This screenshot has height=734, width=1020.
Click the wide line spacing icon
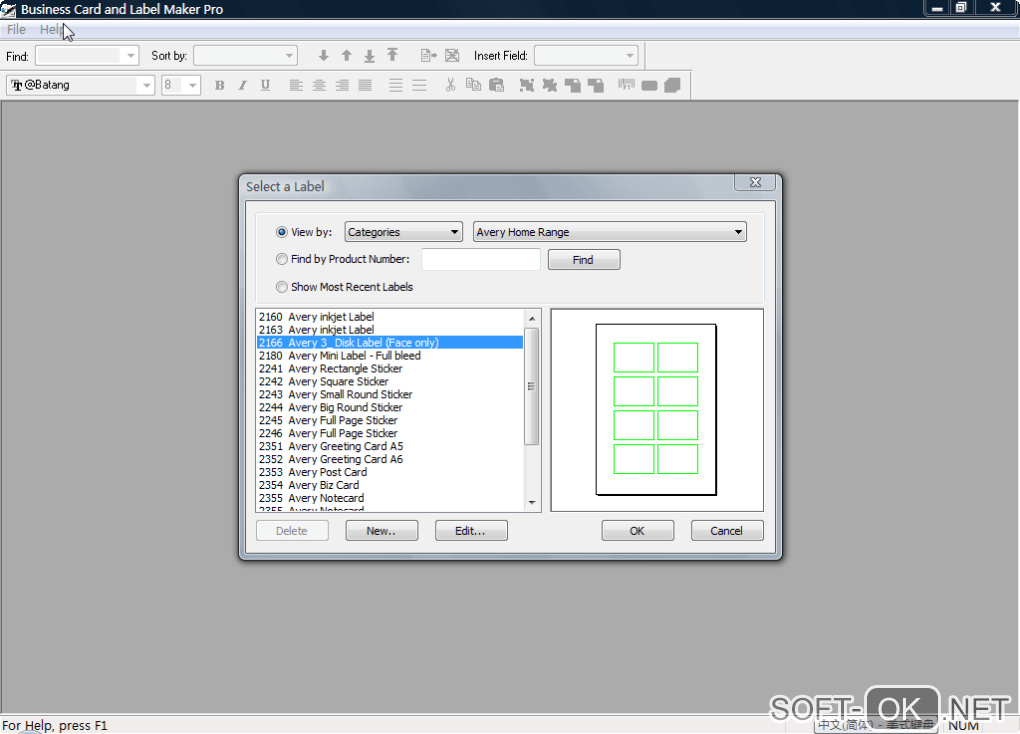(420, 85)
